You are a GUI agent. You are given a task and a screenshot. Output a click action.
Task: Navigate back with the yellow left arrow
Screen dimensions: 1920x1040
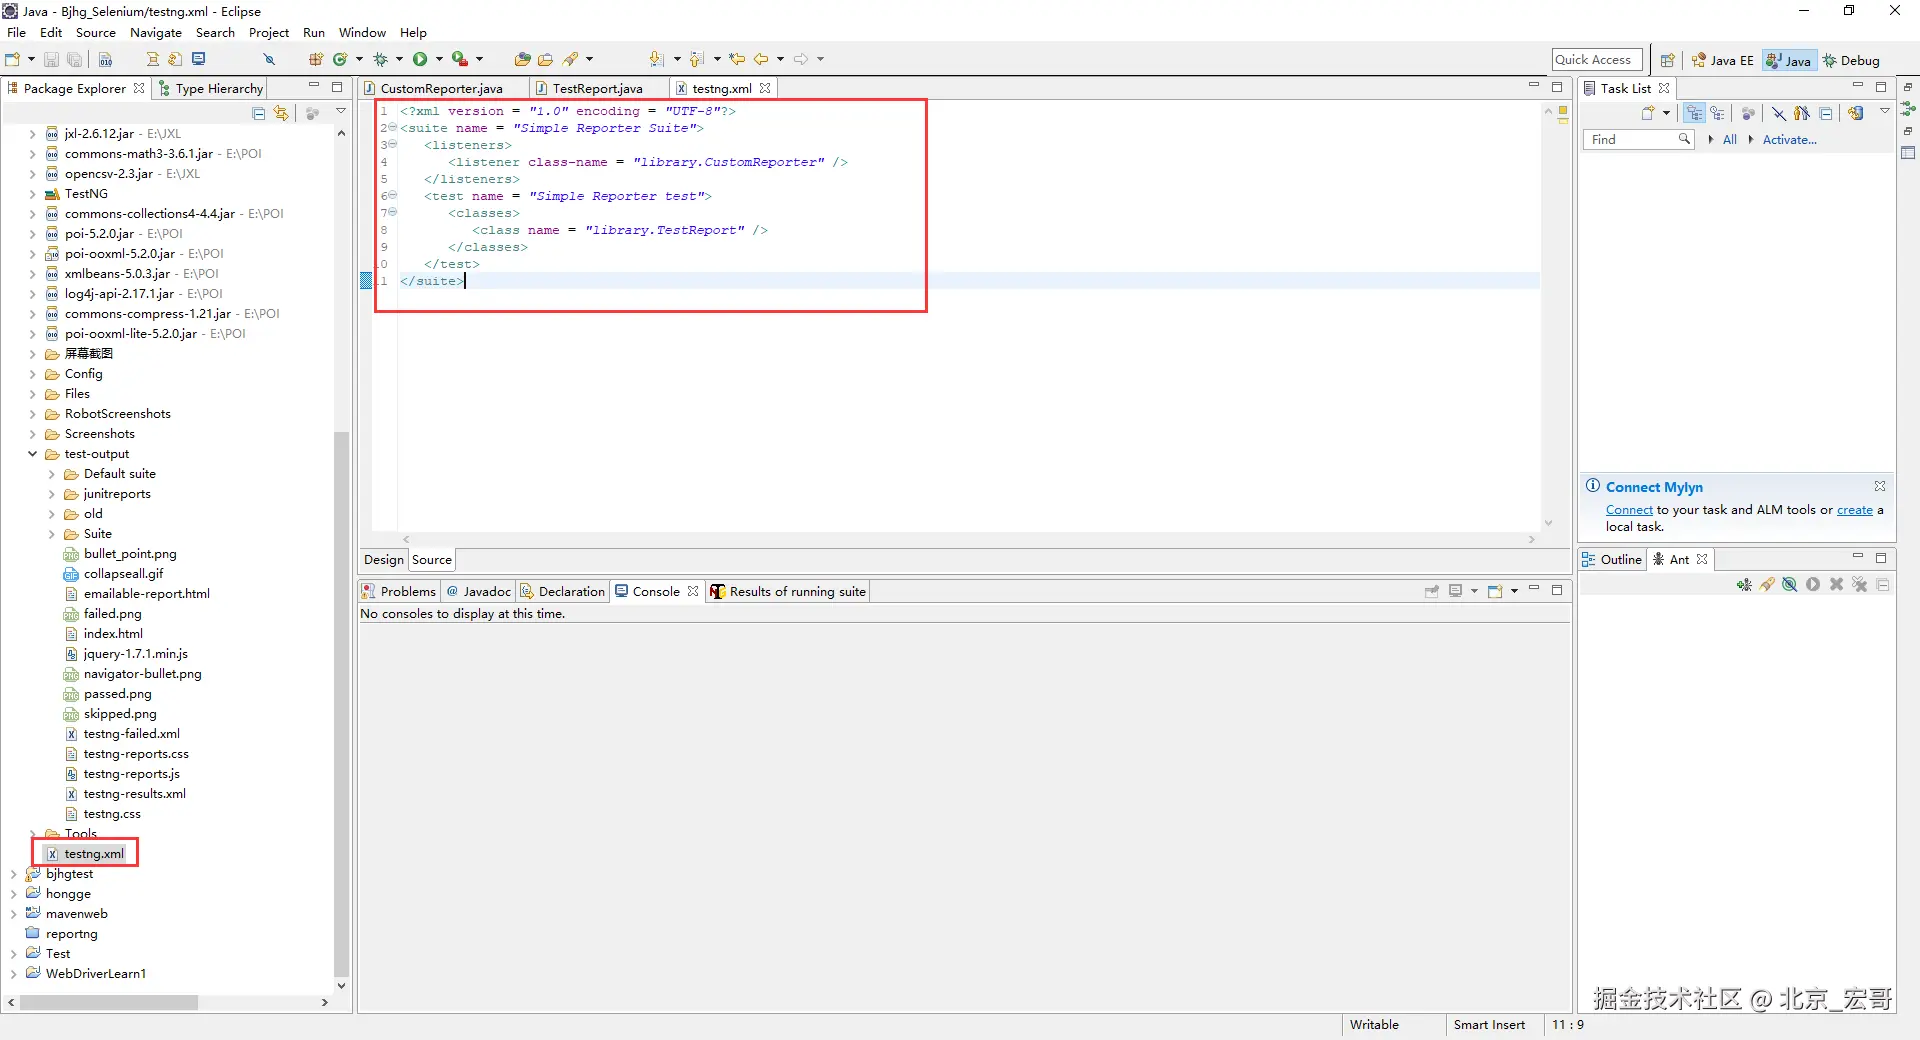click(761, 59)
